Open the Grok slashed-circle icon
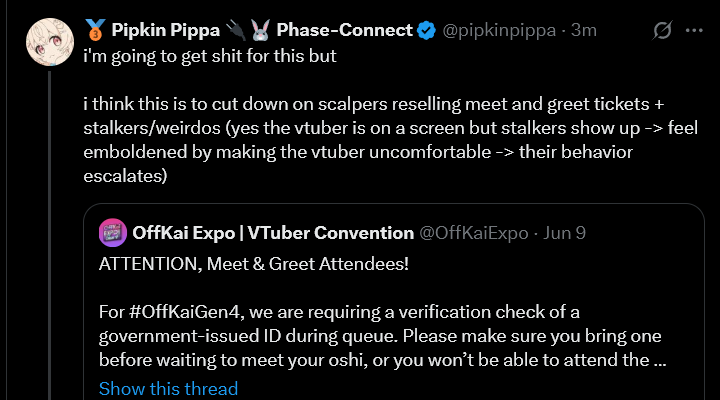This screenshot has height=400, width=720. tap(660, 31)
